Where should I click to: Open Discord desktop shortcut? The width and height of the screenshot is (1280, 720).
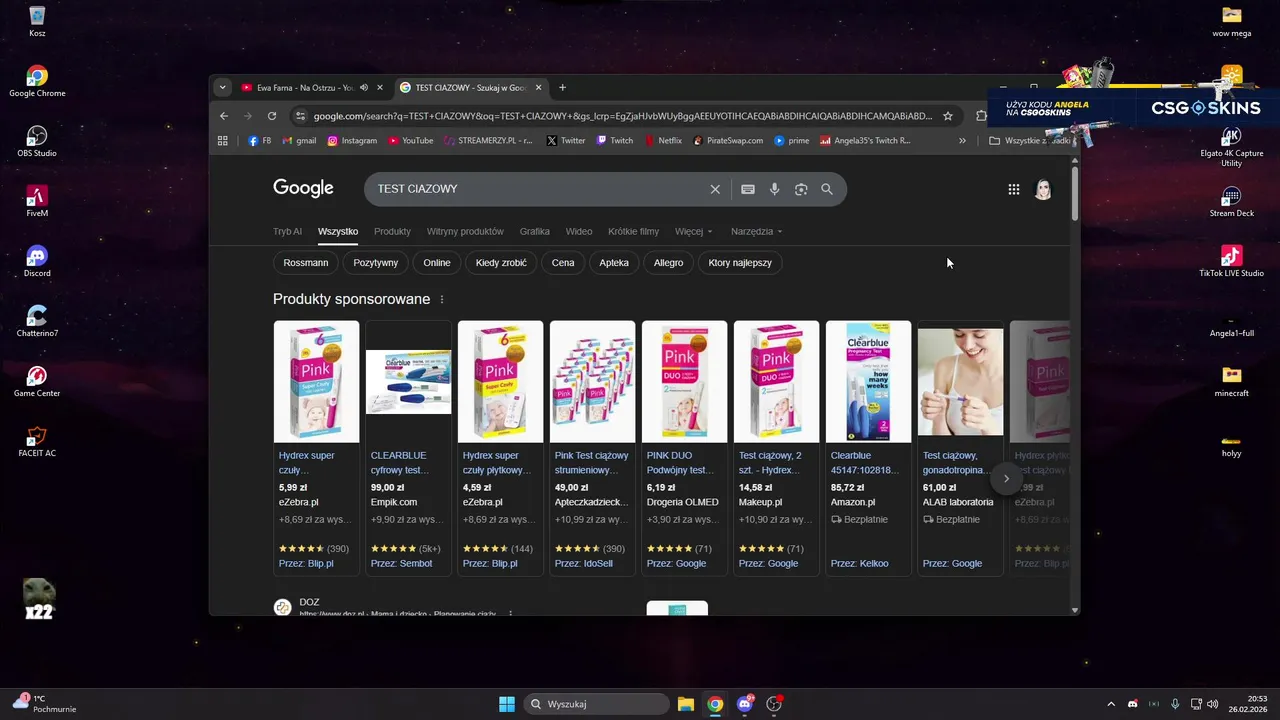(x=37, y=261)
